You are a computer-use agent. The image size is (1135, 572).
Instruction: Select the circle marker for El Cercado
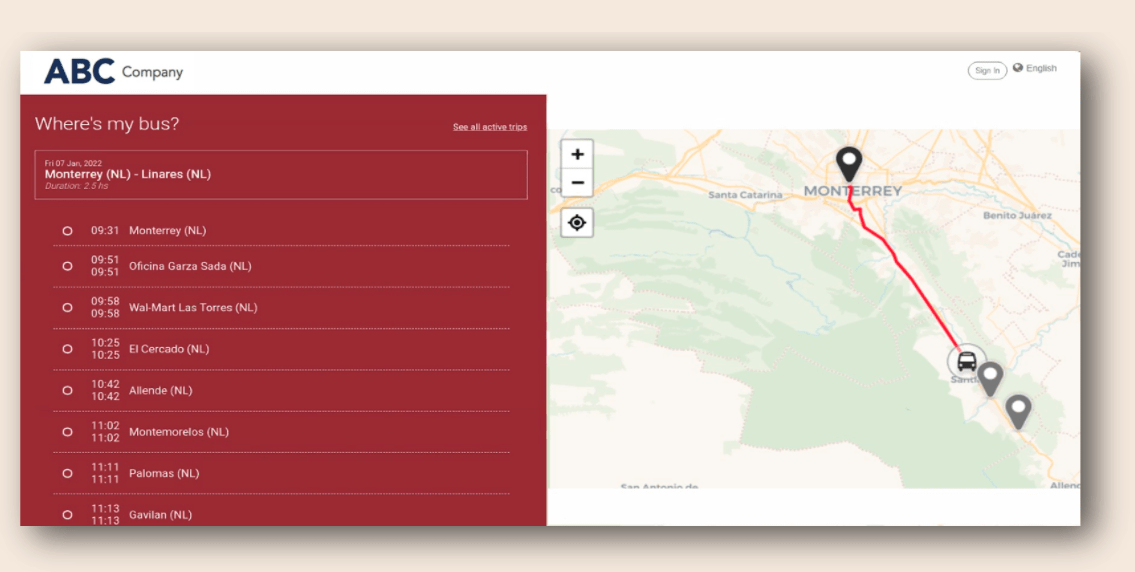pos(67,349)
